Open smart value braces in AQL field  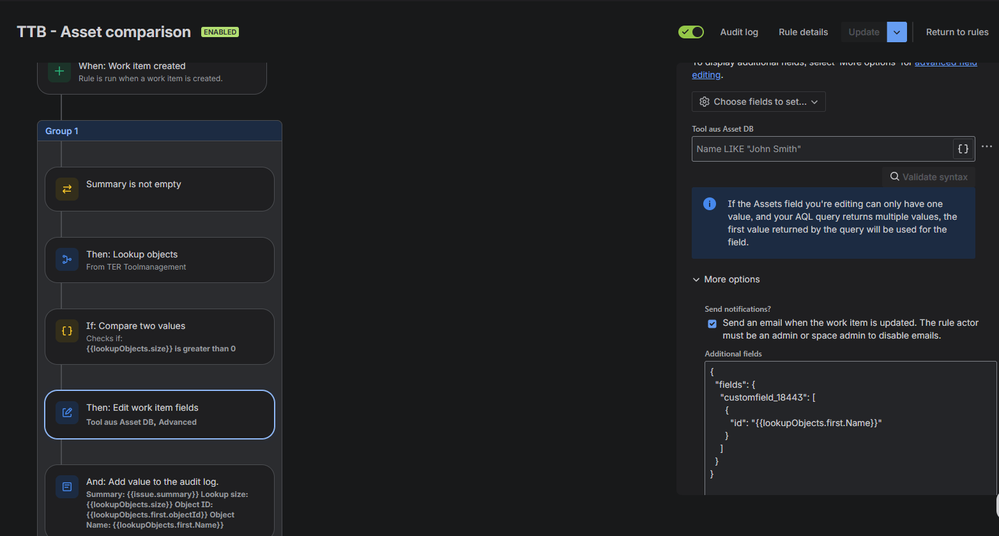click(x=963, y=149)
